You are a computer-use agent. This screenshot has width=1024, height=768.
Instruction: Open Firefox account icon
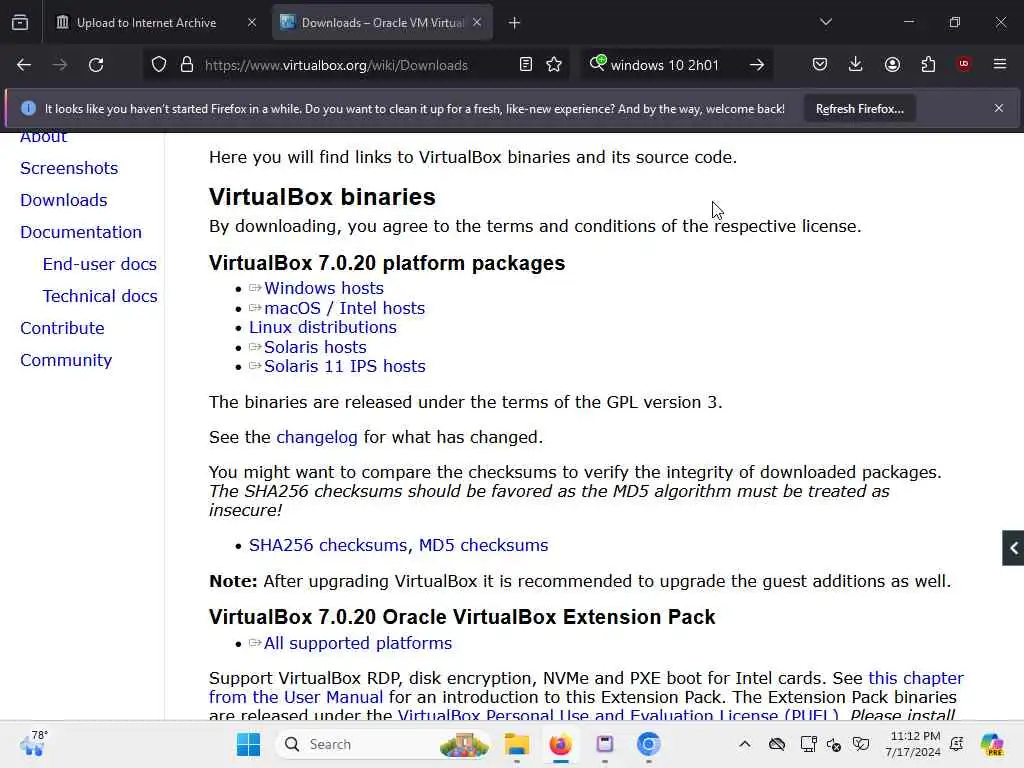pyautogui.click(x=892, y=64)
